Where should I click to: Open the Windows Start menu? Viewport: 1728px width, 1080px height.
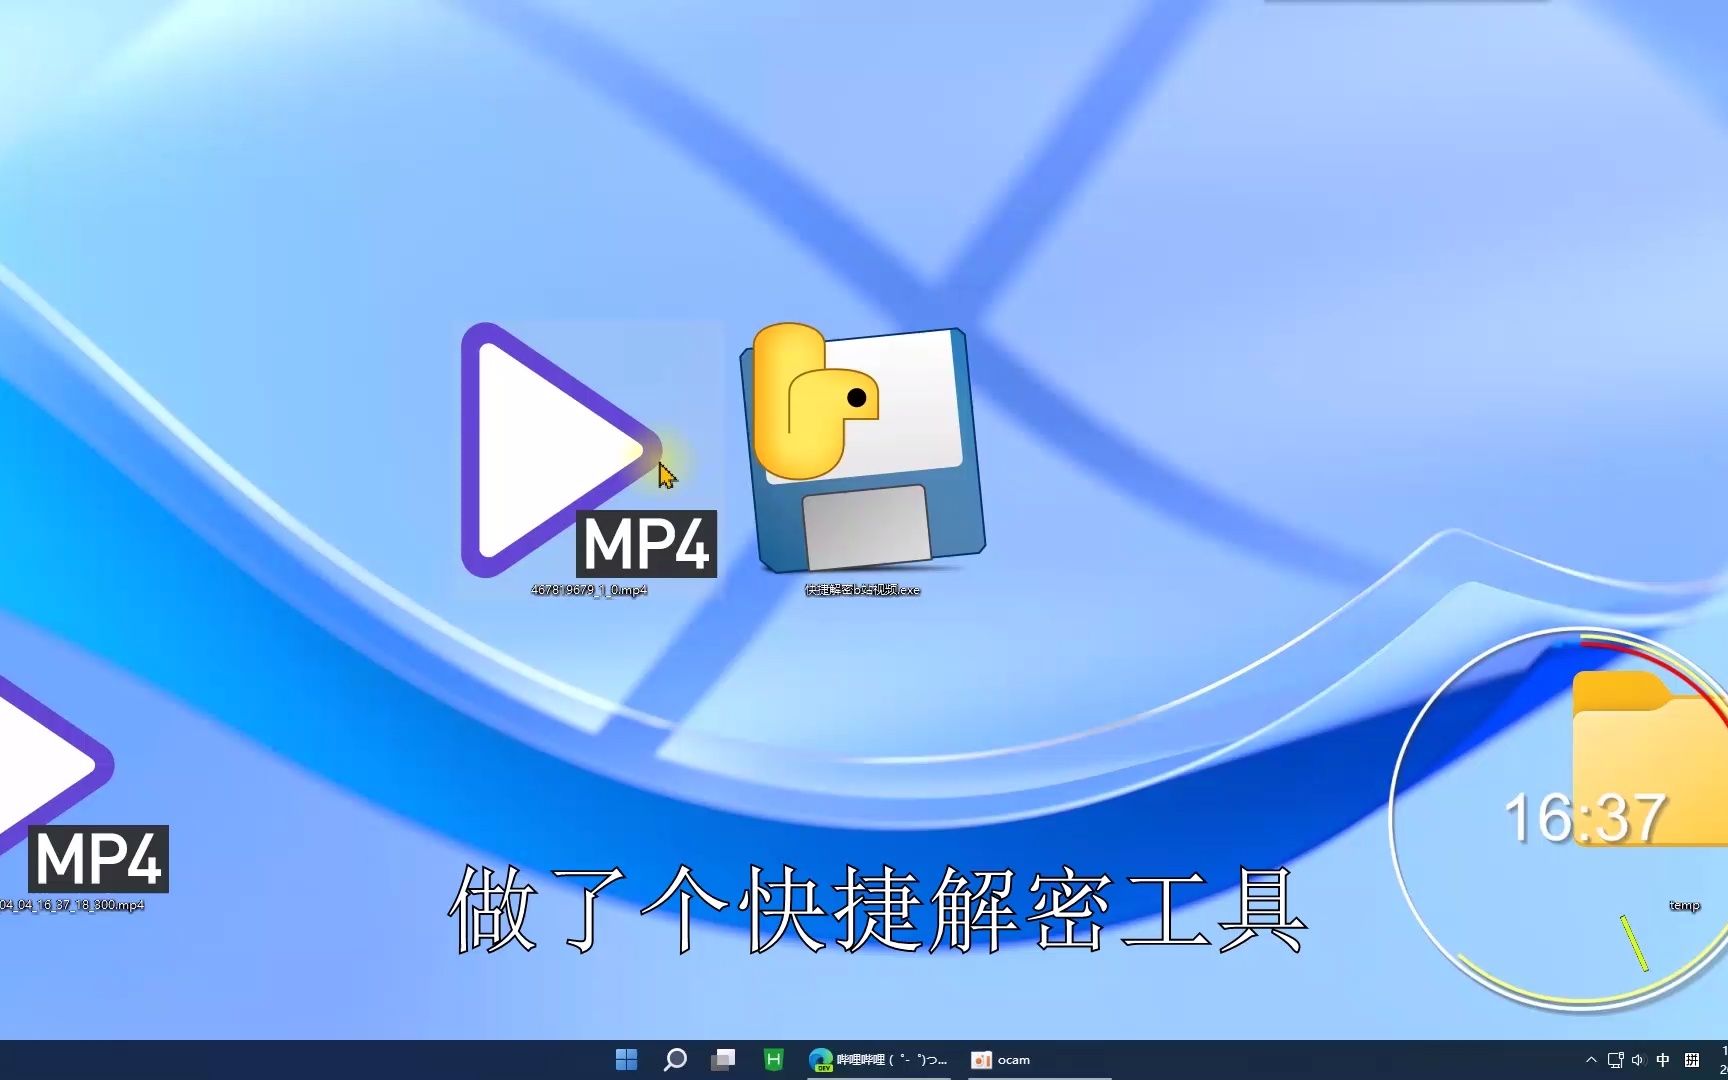[627, 1060]
